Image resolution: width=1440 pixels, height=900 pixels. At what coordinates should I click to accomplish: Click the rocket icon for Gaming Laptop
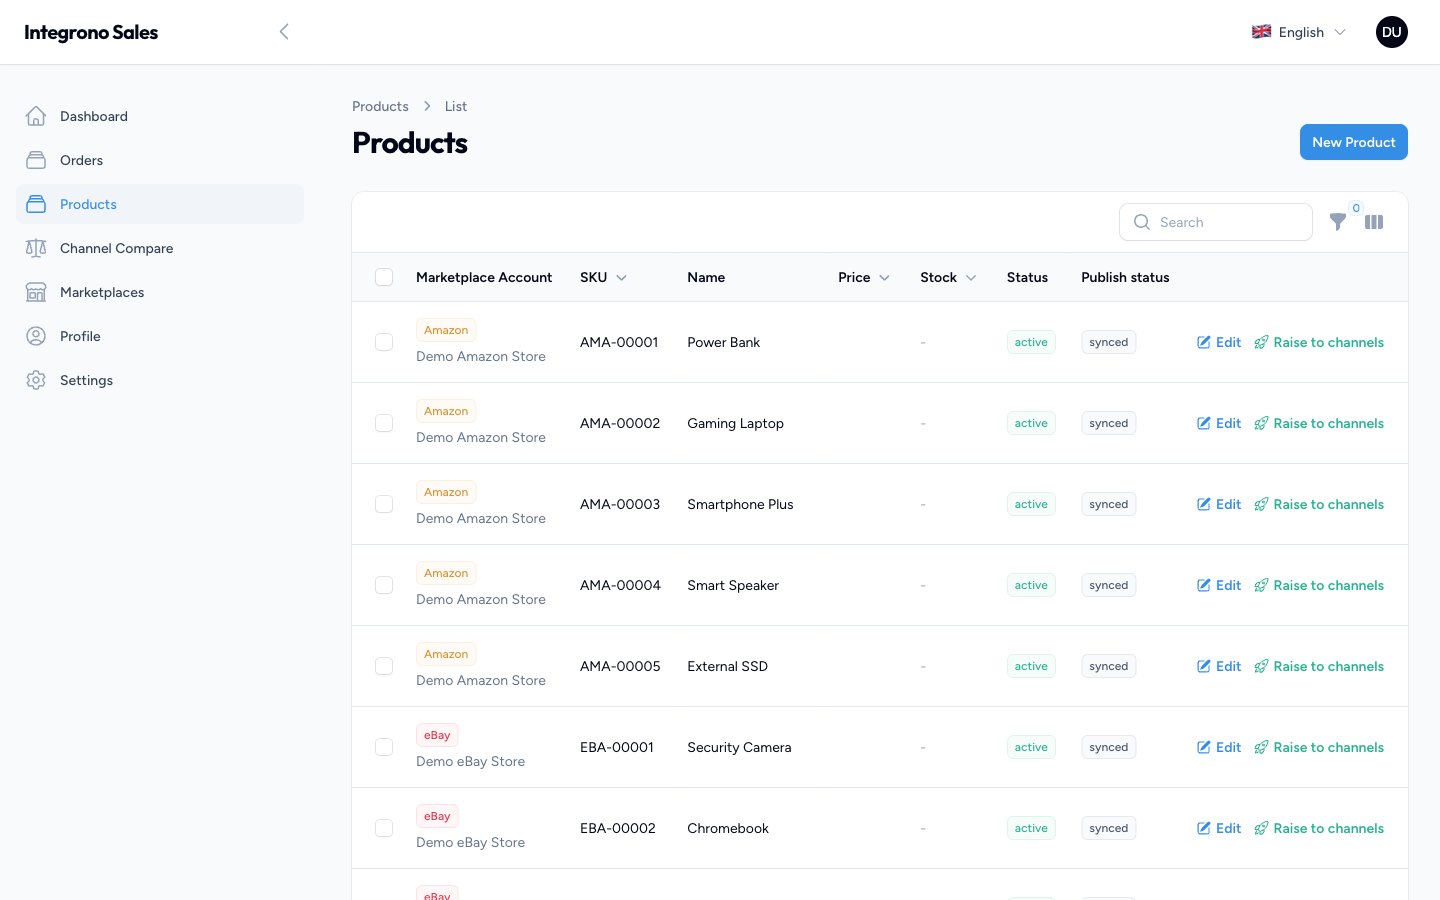tap(1261, 423)
